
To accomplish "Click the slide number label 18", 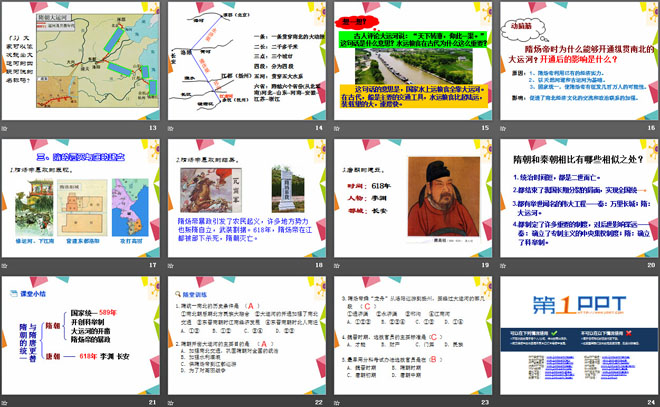I will coord(319,265).
